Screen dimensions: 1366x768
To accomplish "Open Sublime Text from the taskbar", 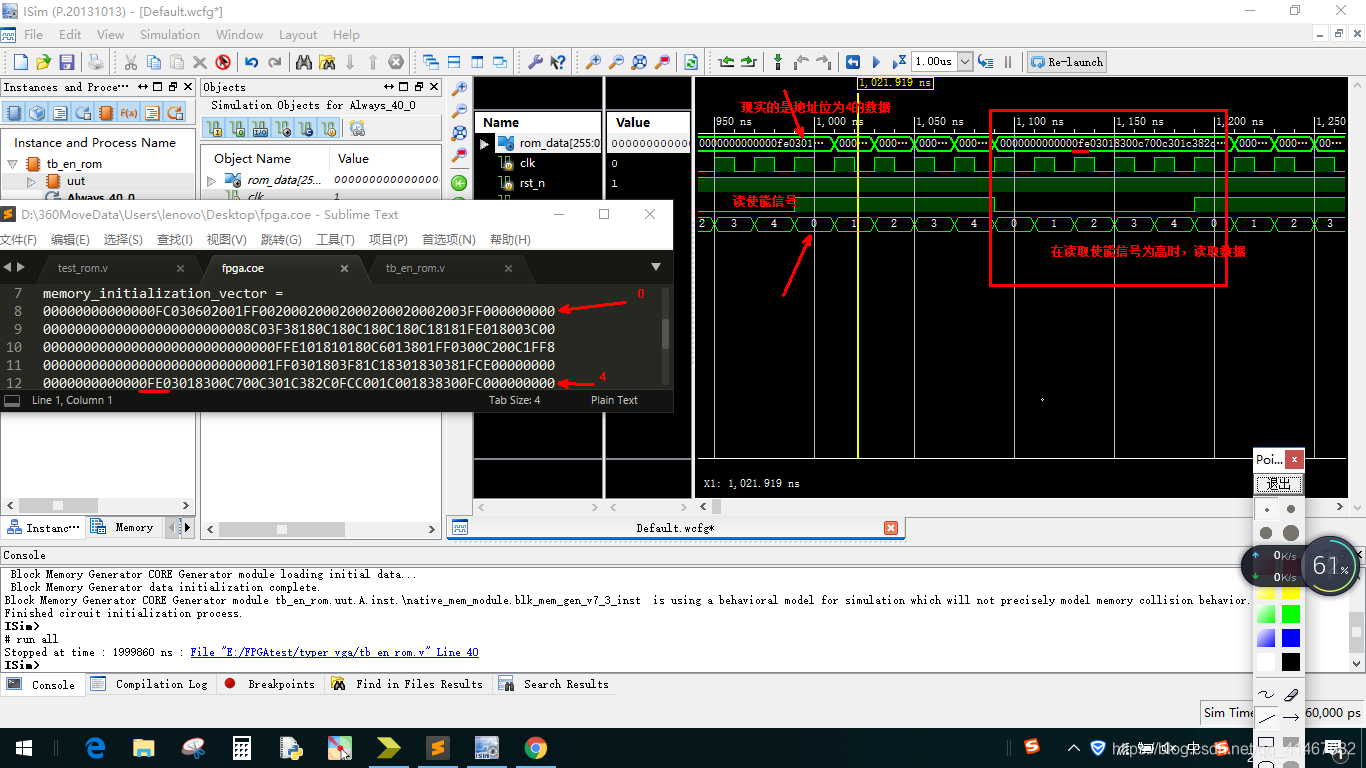I will pyautogui.click(x=437, y=747).
